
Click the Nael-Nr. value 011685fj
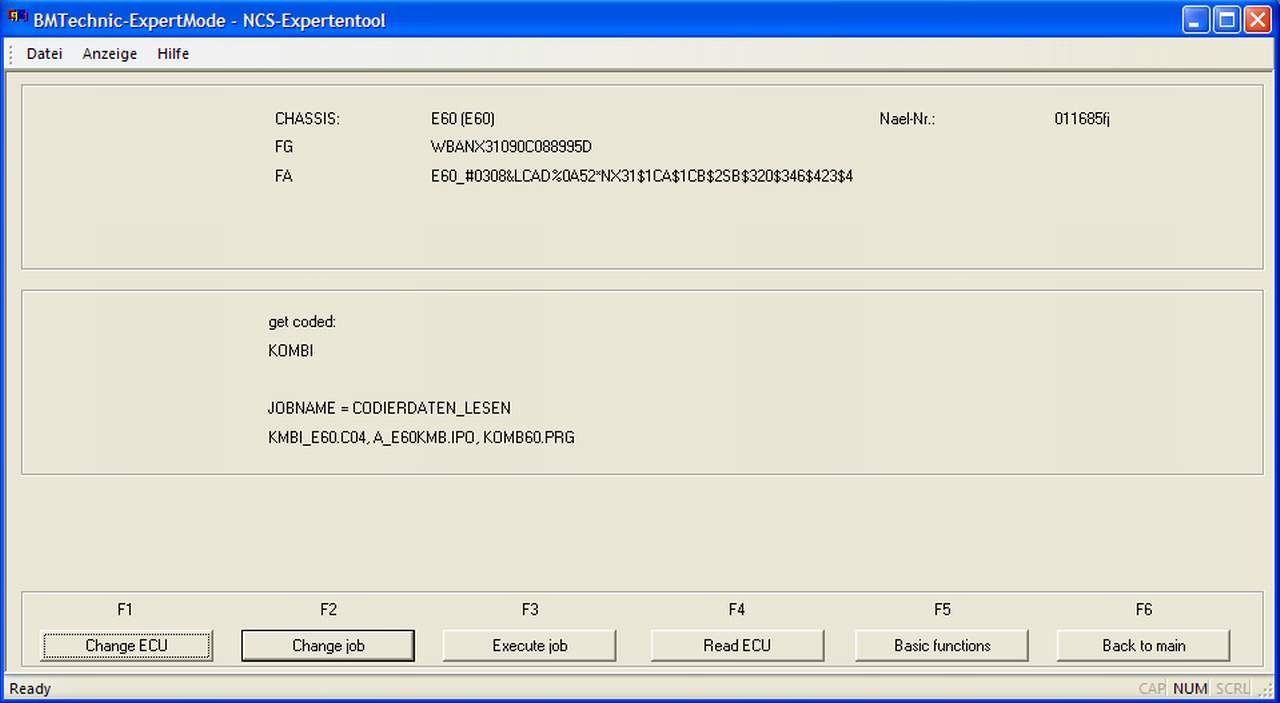pos(1082,119)
